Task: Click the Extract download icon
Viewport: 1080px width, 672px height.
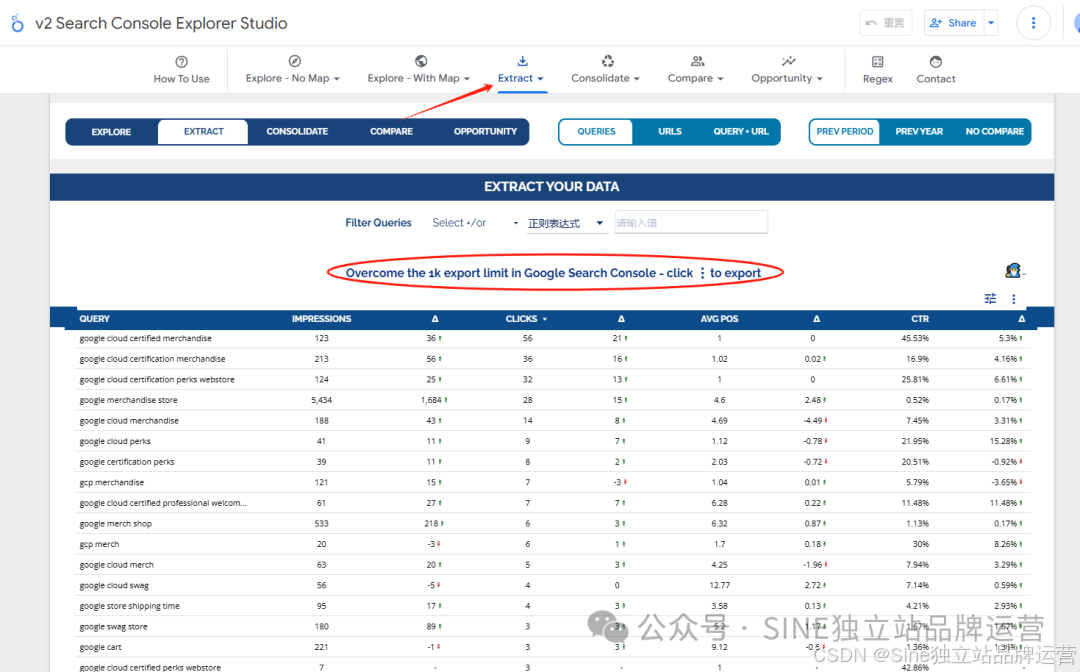Action: pos(522,61)
